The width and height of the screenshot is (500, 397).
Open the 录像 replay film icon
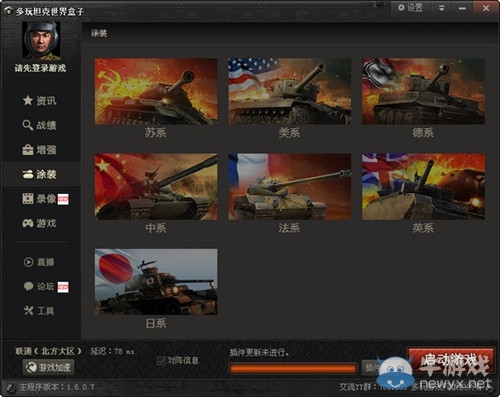click(x=28, y=199)
